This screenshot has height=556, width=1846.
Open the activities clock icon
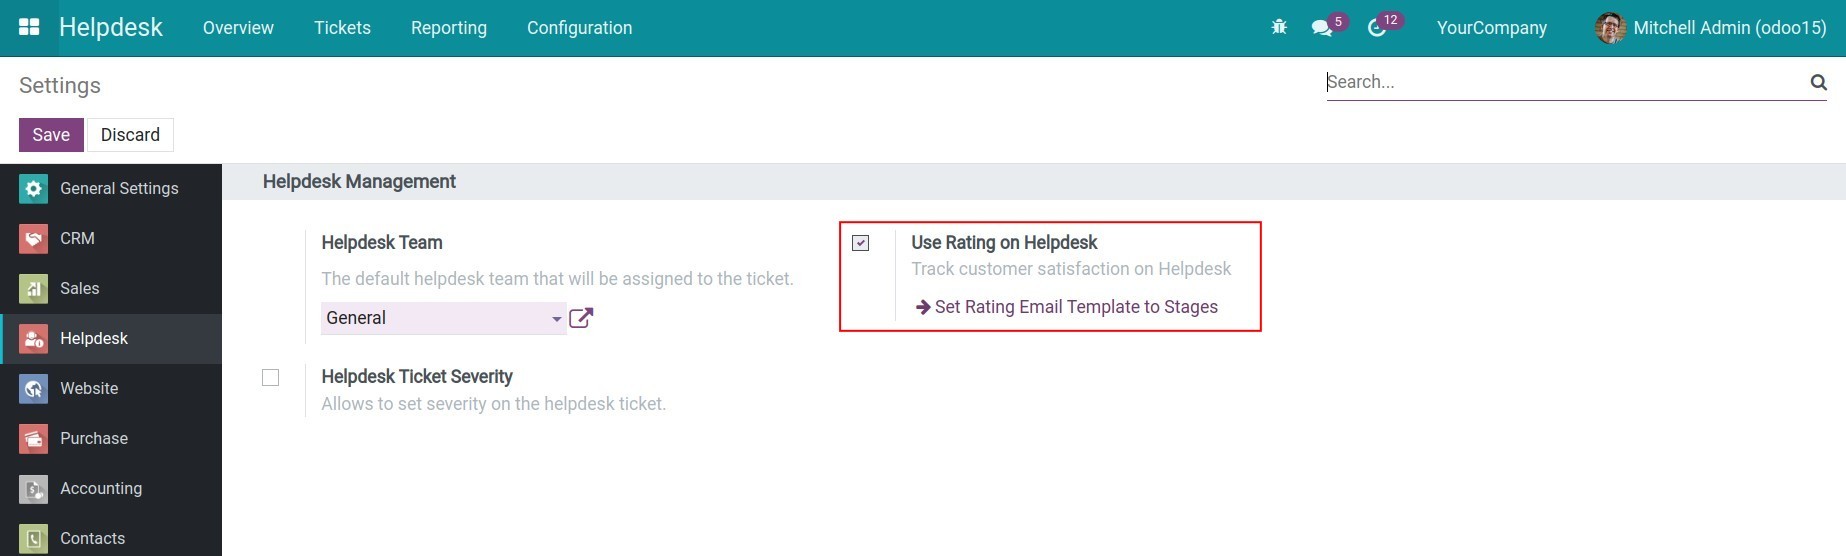click(1377, 28)
